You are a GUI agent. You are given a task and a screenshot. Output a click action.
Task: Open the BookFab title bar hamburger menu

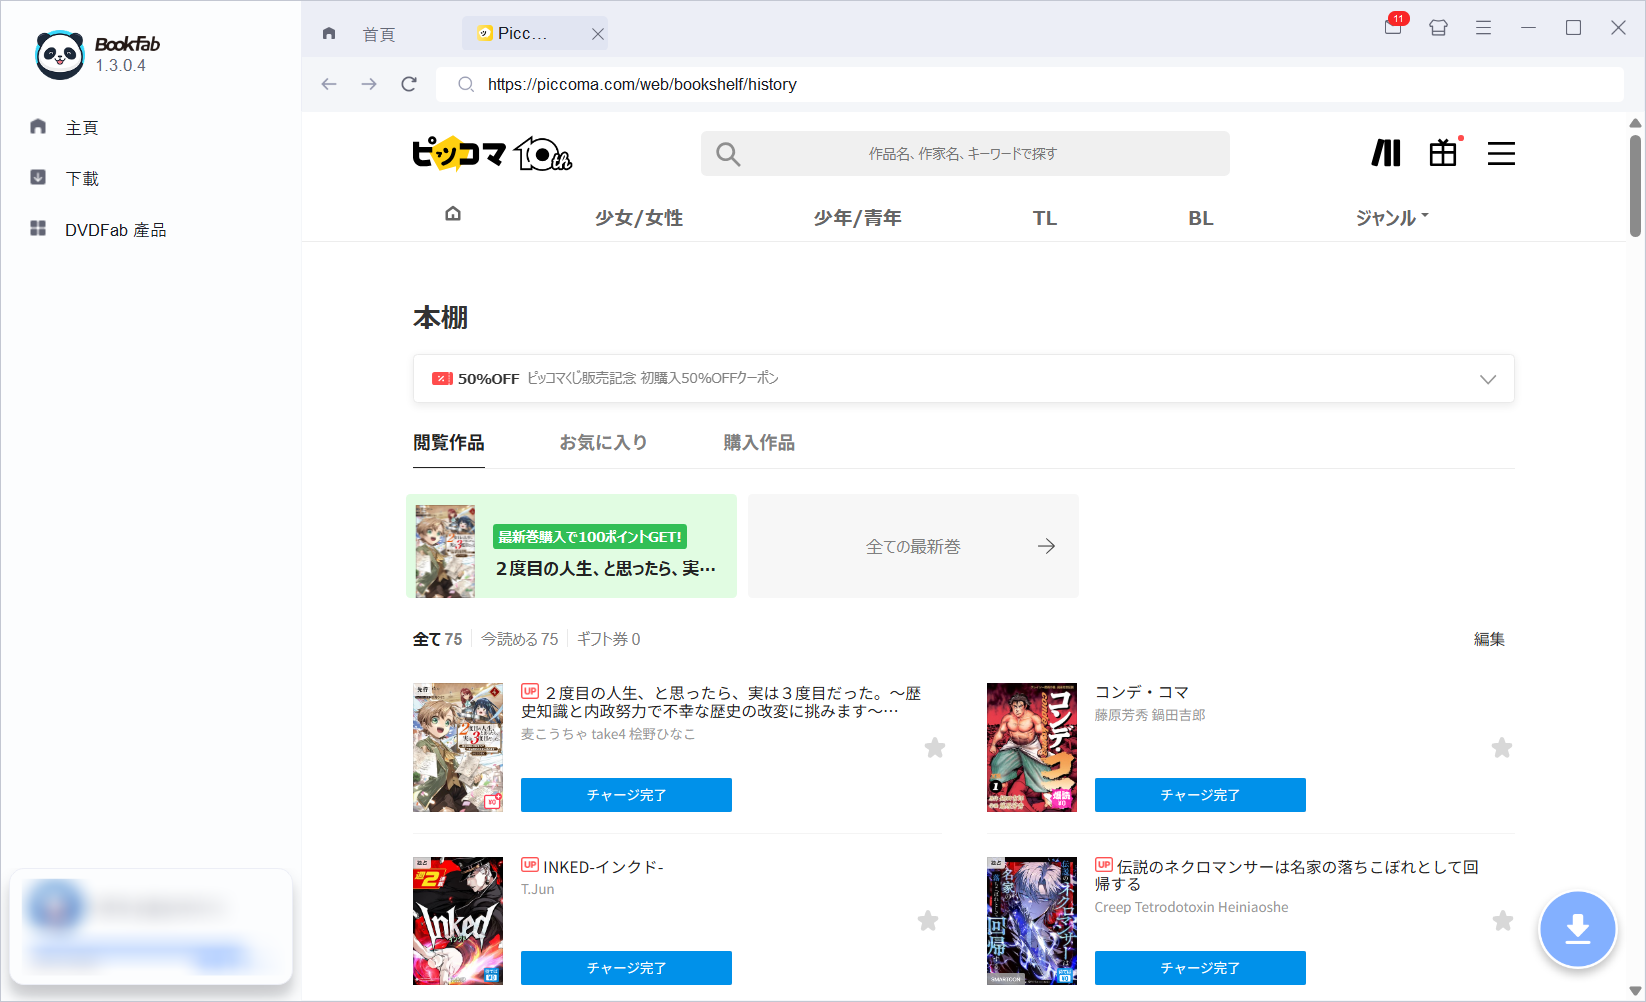click(1483, 28)
